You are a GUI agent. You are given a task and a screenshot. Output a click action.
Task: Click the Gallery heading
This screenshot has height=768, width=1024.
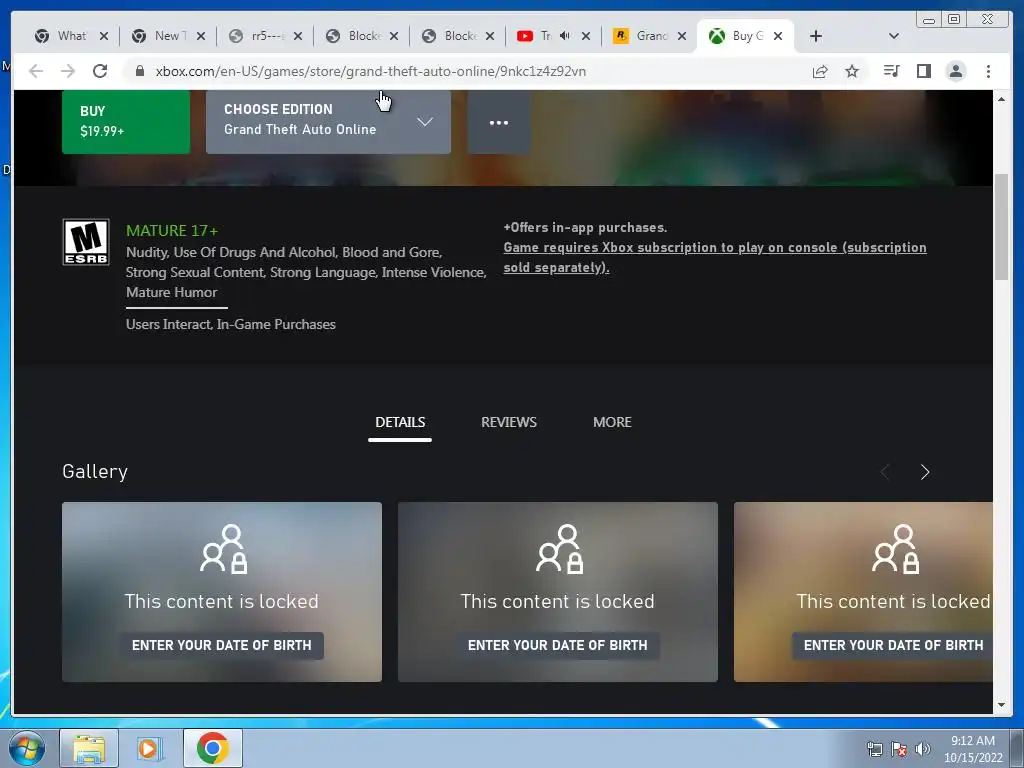pos(95,472)
